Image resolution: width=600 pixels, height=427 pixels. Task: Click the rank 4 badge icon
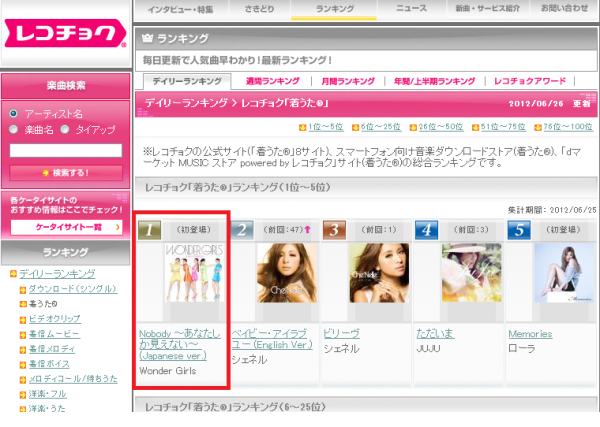(x=427, y=230)
